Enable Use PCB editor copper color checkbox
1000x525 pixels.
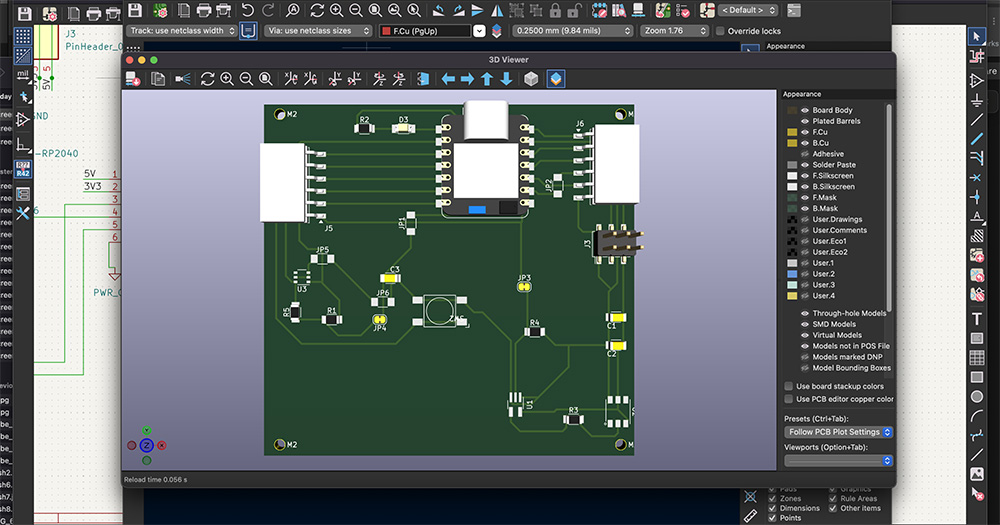point(789,399)
